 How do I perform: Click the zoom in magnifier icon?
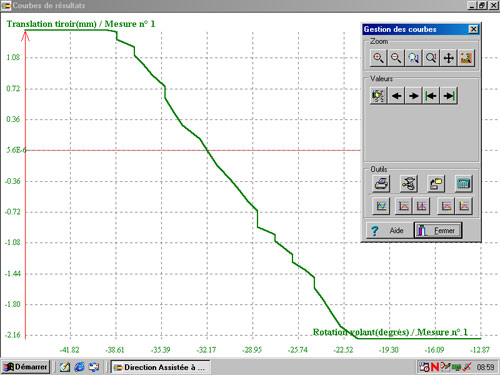pyautogui.click(x=378, y=58)
